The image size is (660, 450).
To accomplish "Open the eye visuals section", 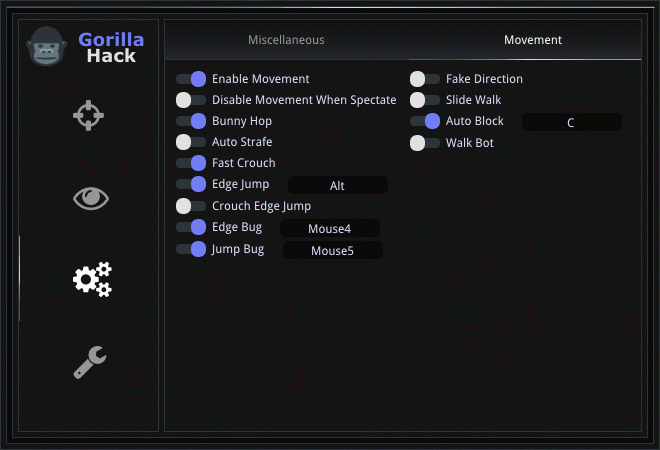I will pos(90,197).
